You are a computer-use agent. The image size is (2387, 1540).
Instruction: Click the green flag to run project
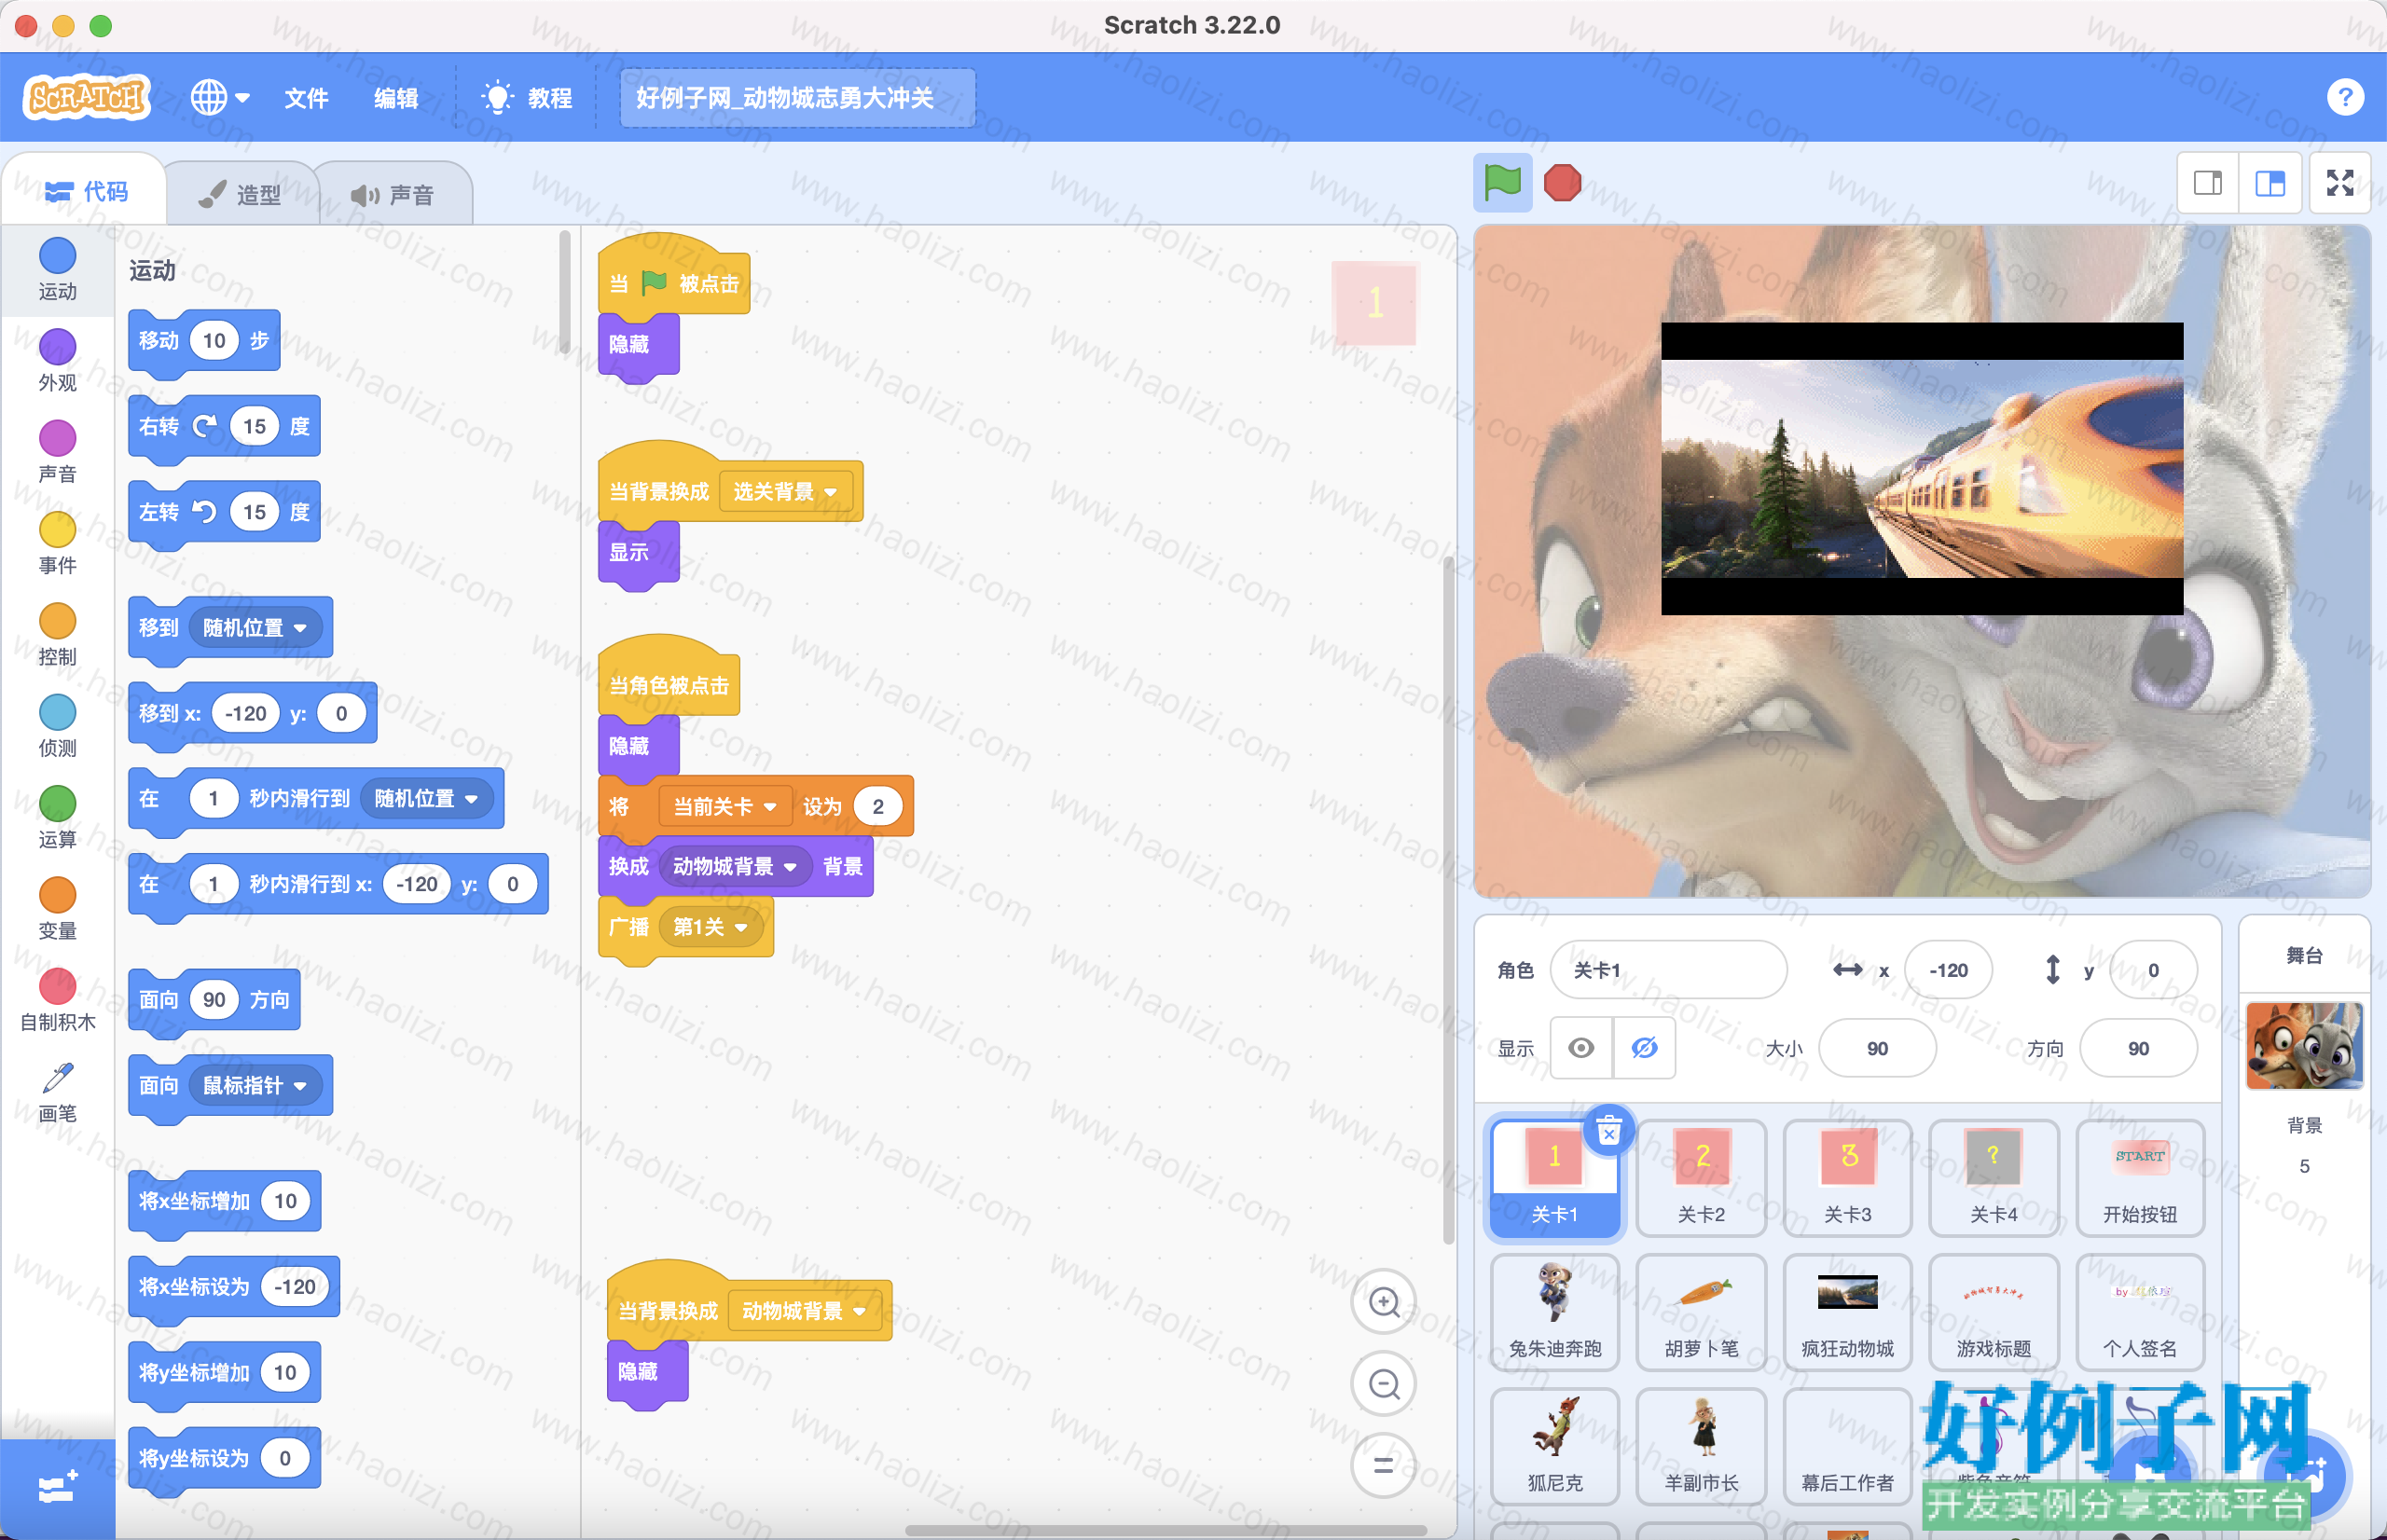coord(1502,183)
